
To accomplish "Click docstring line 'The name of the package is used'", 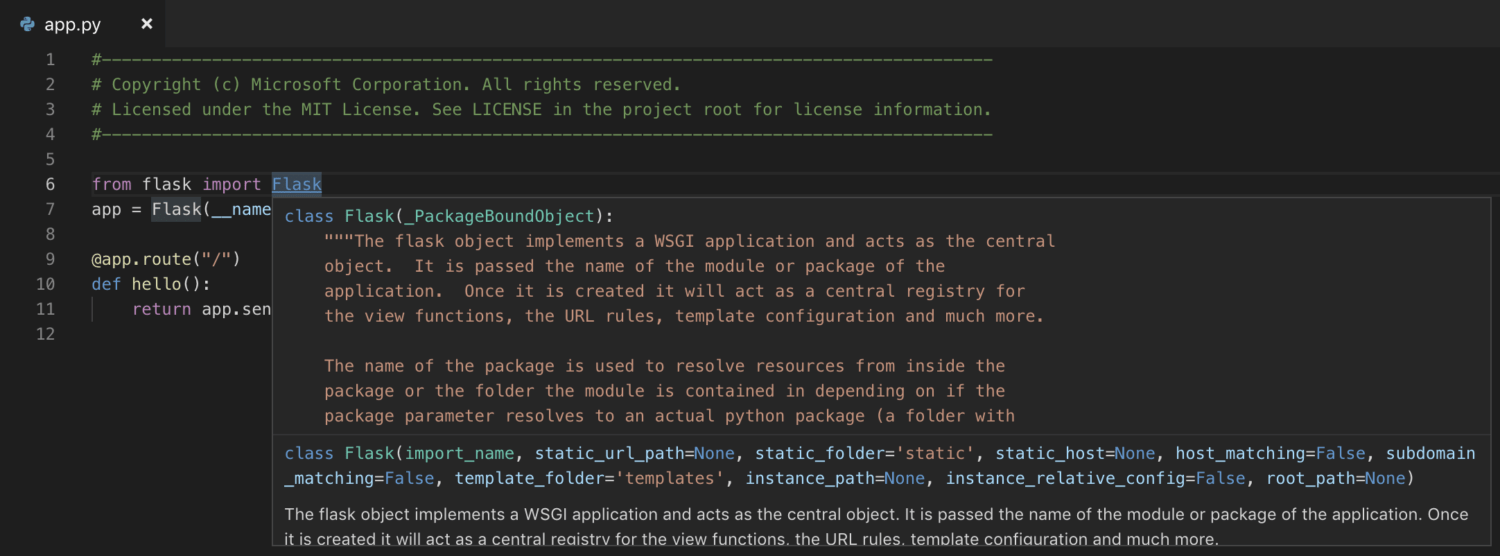I will coord(665,366).
